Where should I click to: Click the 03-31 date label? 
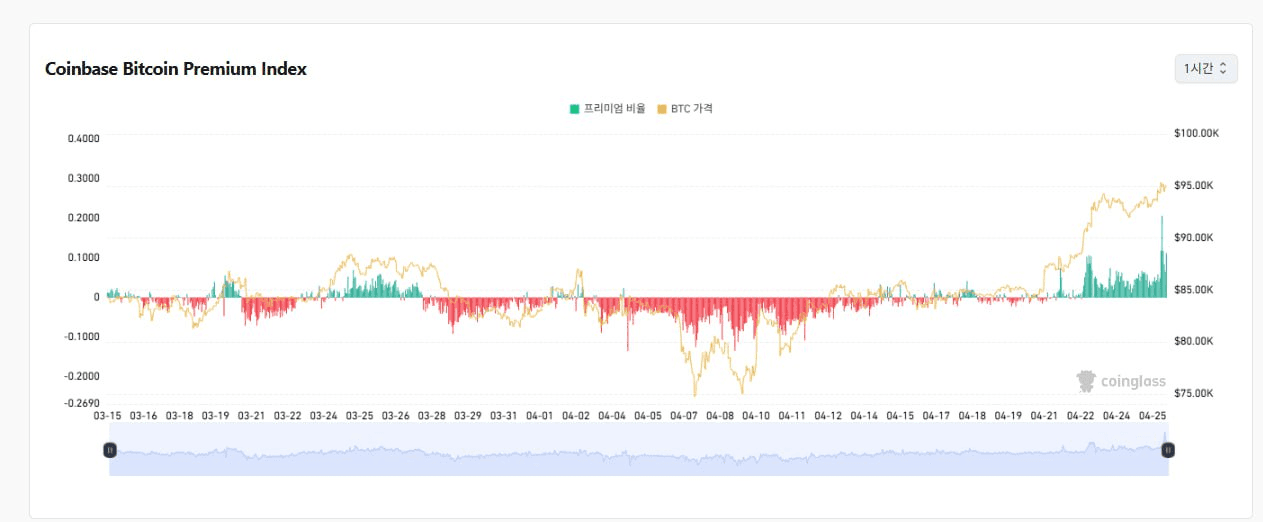504,415
